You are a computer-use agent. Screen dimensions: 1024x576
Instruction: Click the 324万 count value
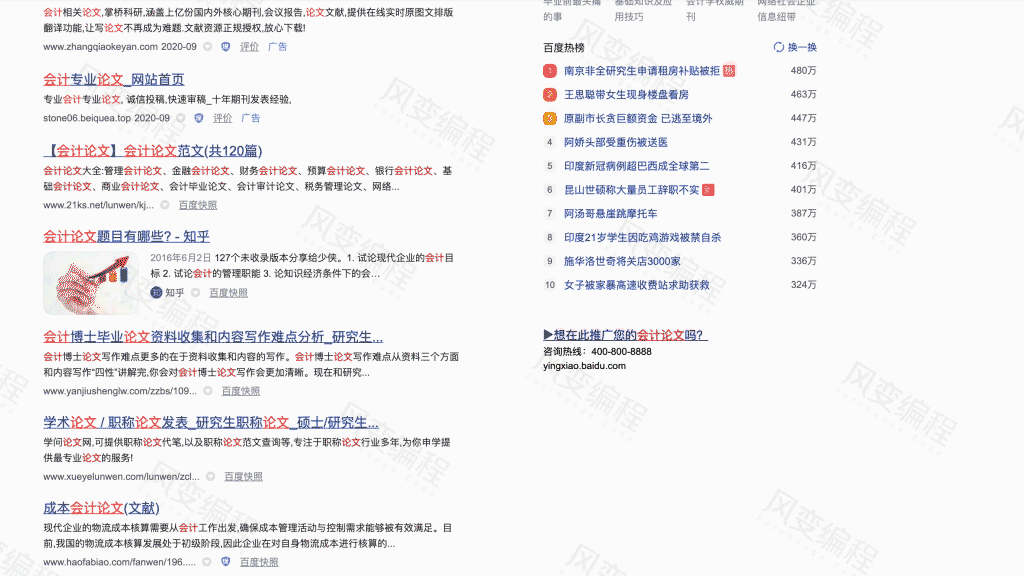(803, 285)
